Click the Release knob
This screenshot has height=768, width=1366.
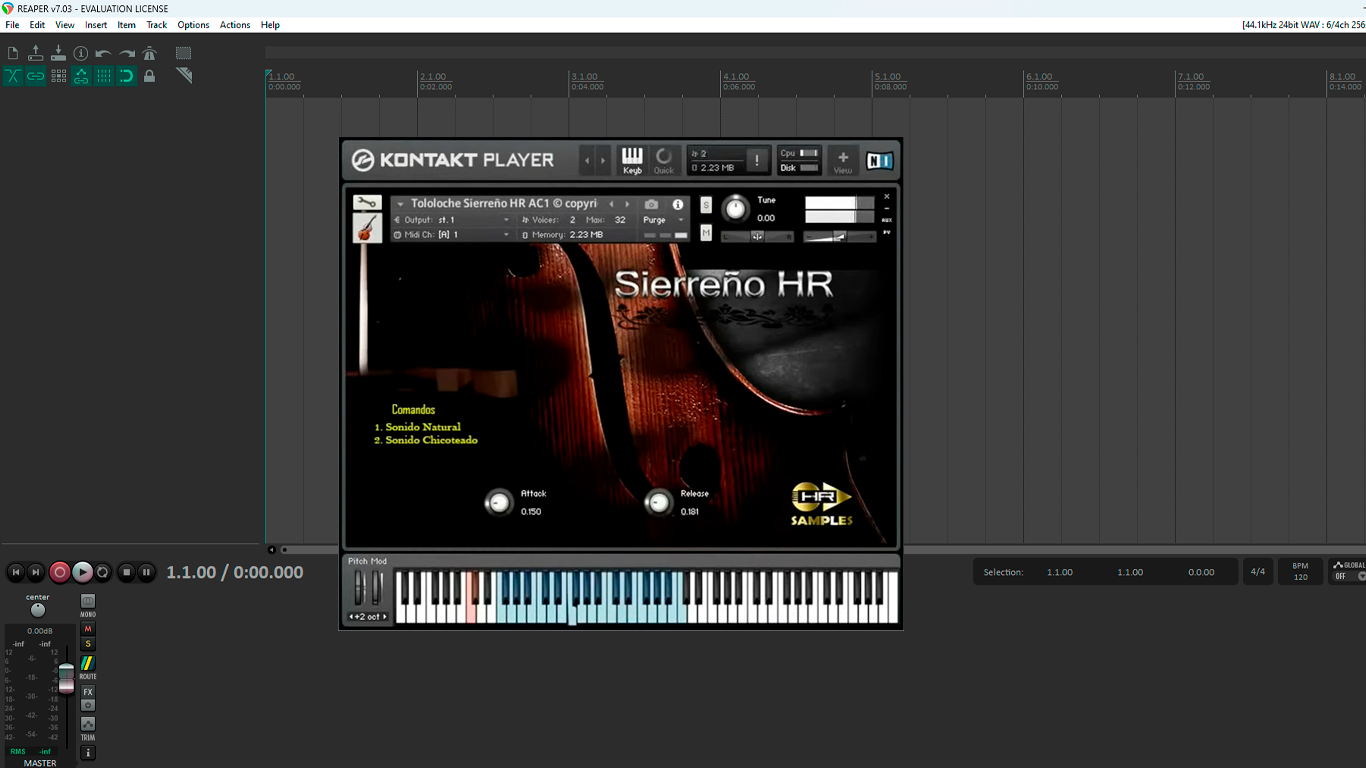658,502
